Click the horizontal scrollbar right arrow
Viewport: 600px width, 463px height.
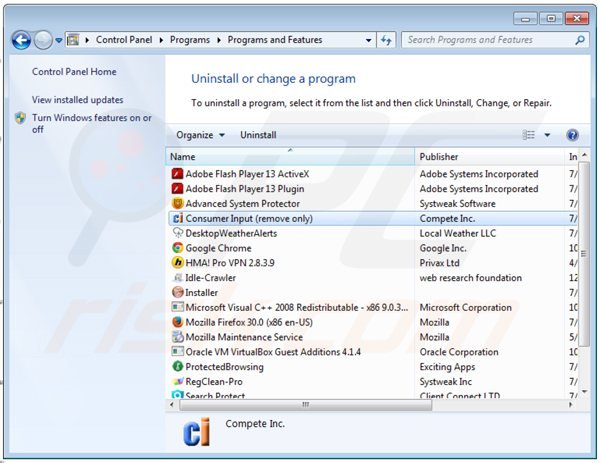pos(570,404)
